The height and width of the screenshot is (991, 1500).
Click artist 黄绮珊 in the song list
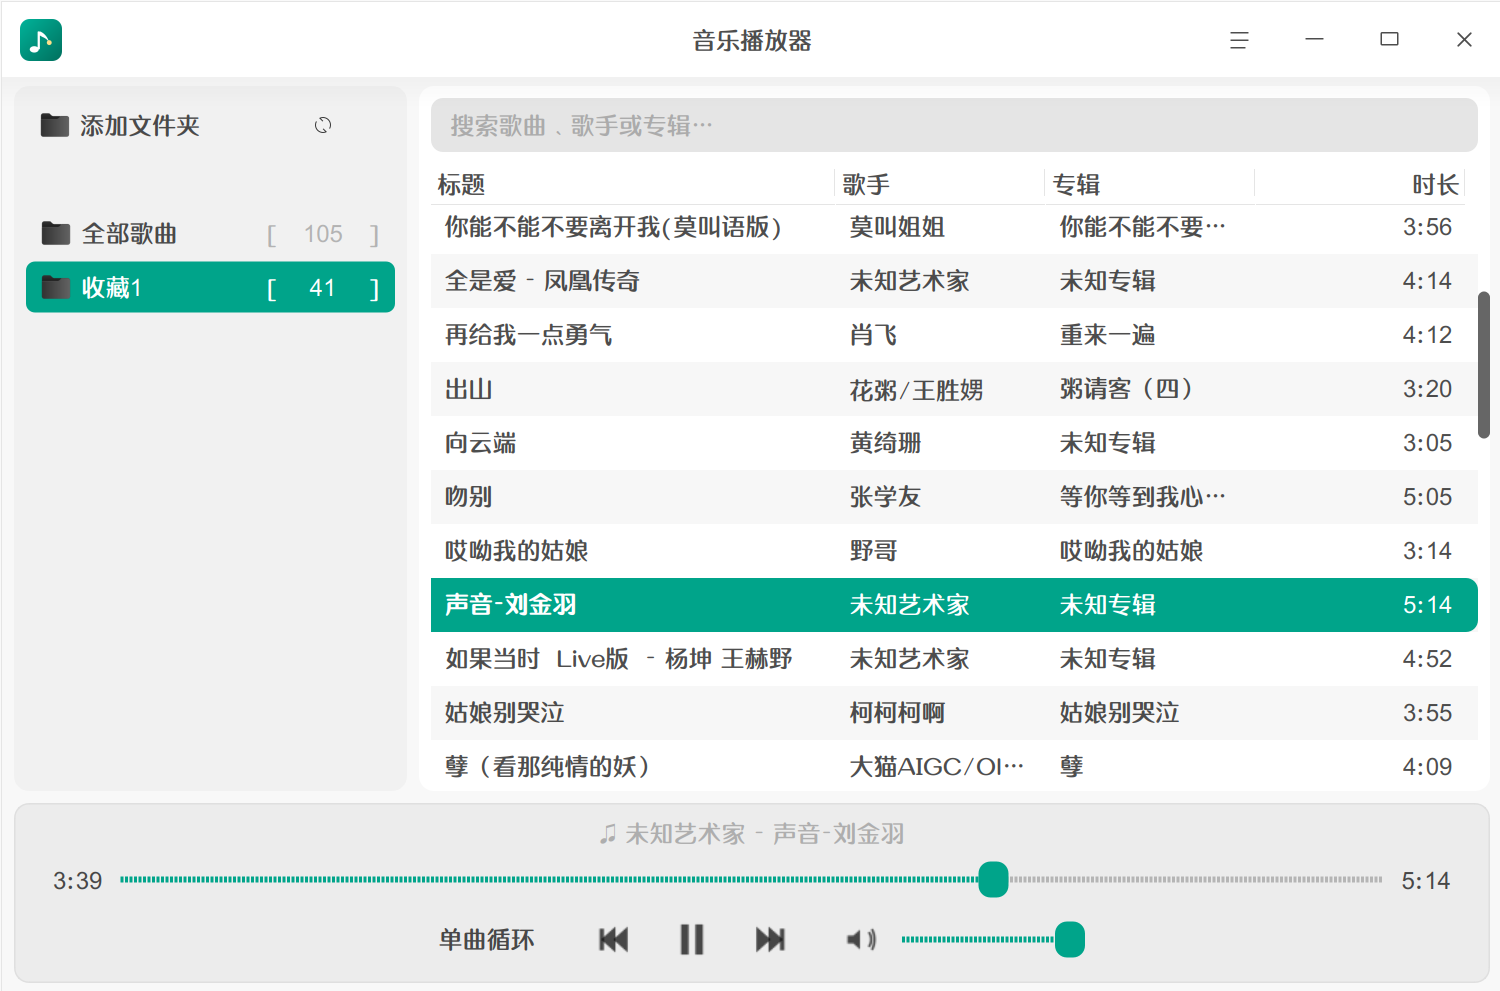coord(885,443)
